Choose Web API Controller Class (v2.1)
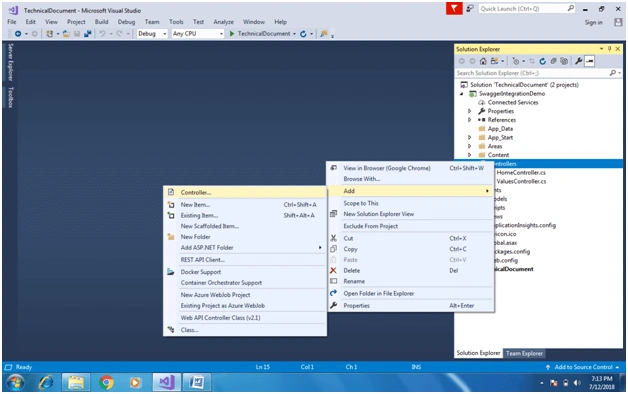This screenshot has height=394, width=628. pyautogui.click(x=245, y=318)
